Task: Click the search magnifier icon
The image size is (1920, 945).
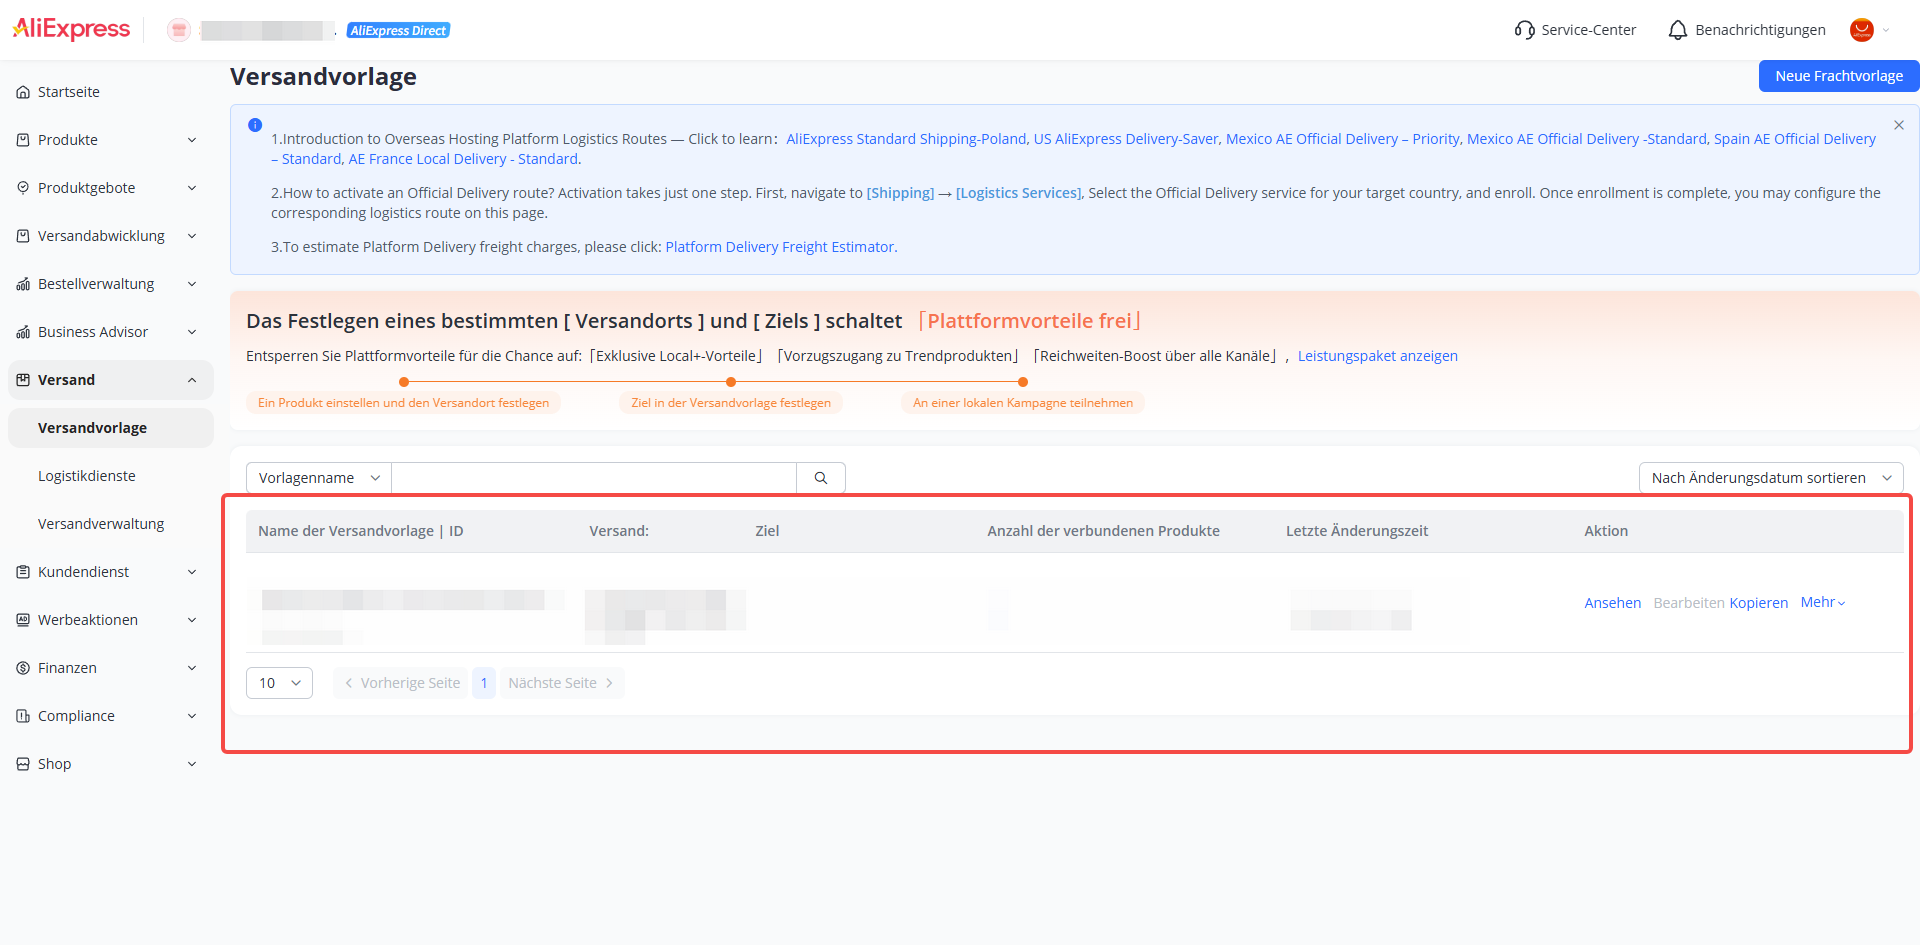Action: [x=821, y=478]
